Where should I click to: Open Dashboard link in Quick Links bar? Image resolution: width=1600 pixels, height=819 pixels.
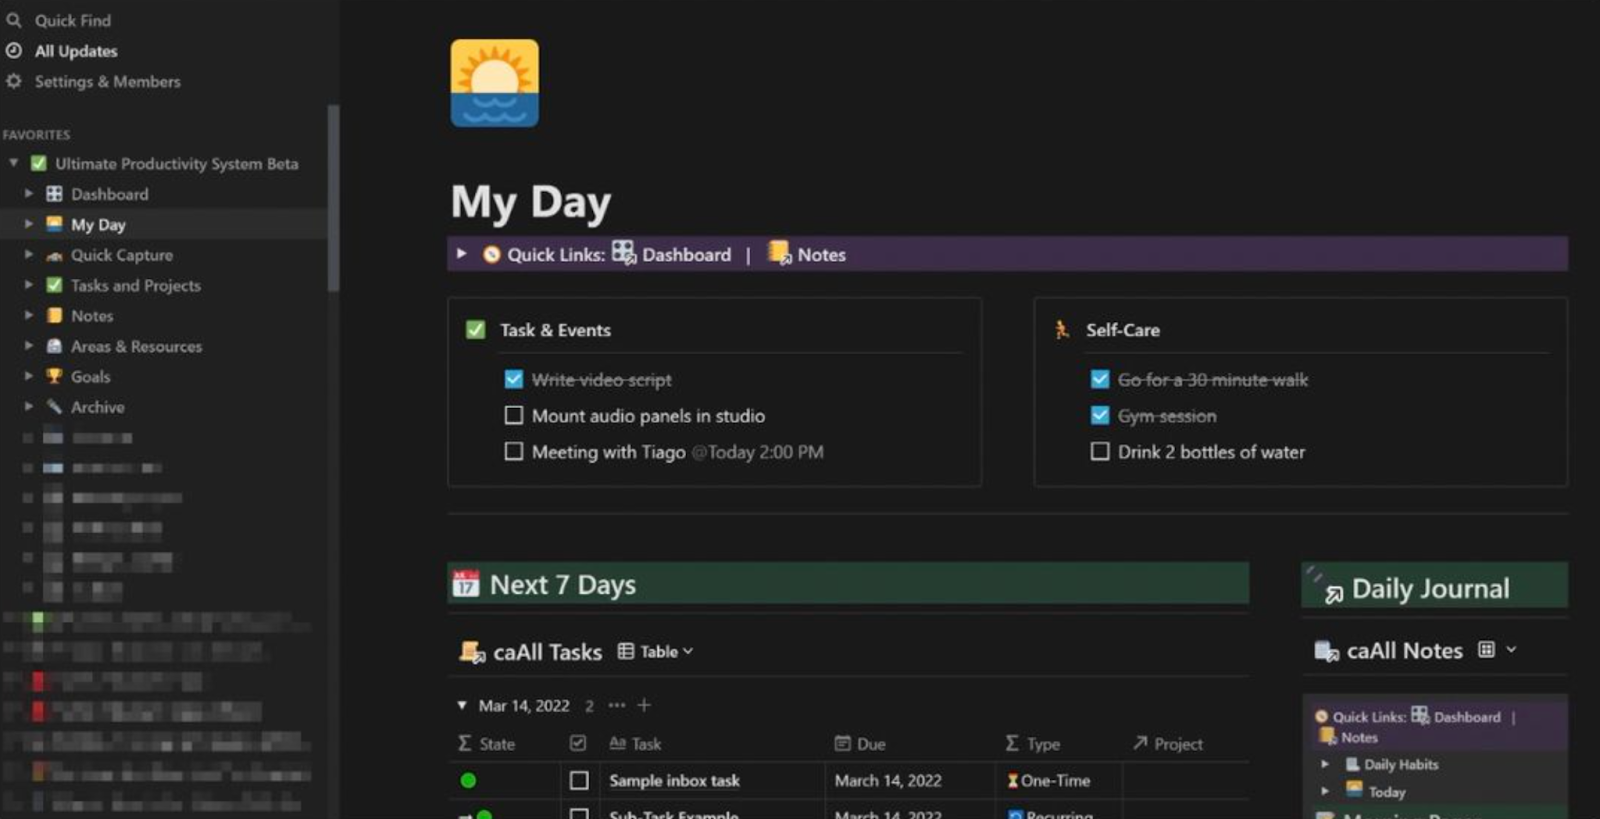[x=686, y=255]
